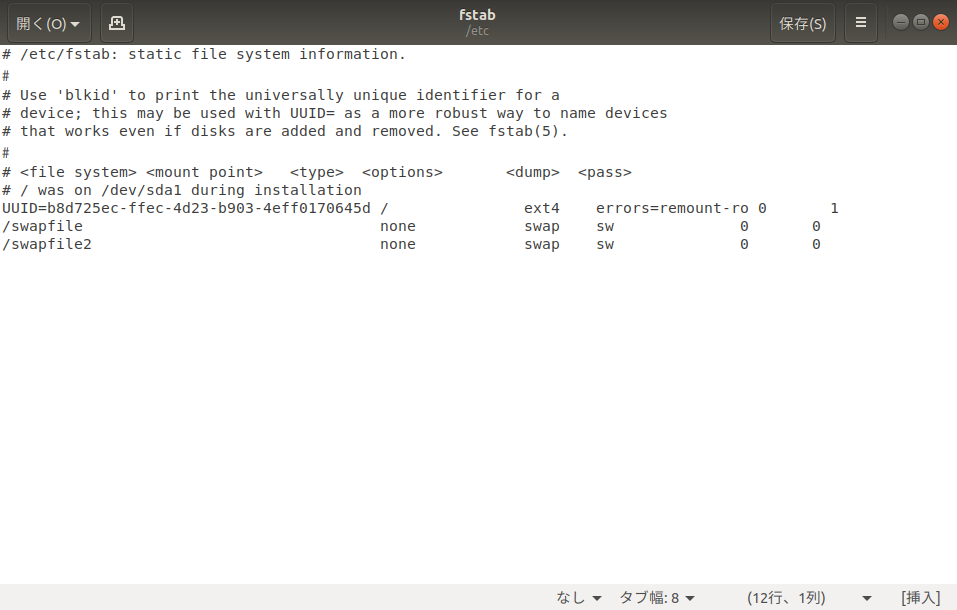Open the 開く(O) file chooser dropdown

coord(48,22)
